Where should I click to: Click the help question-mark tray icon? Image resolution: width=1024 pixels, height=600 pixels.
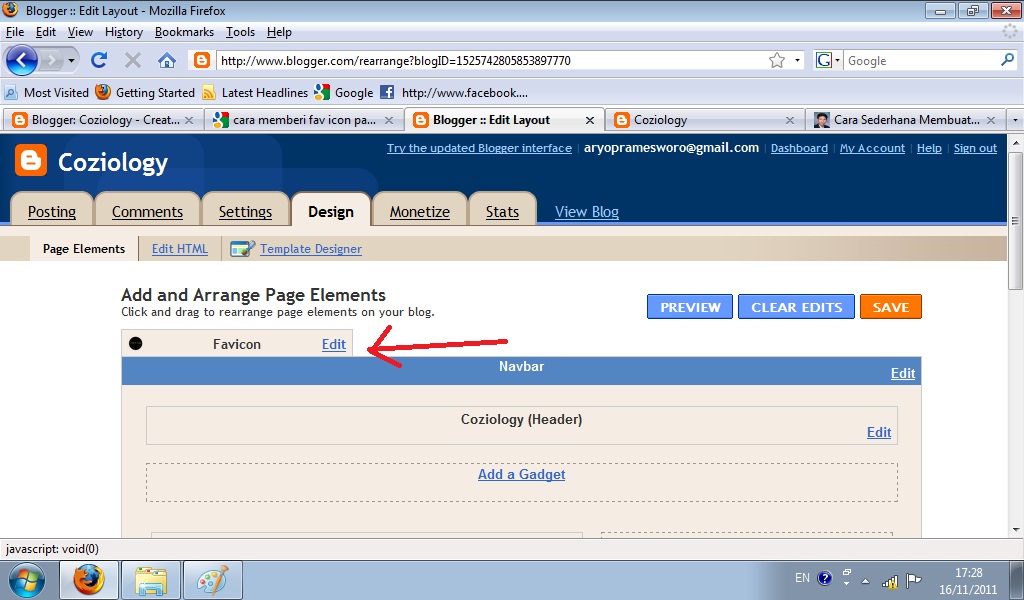pos(825,578)
